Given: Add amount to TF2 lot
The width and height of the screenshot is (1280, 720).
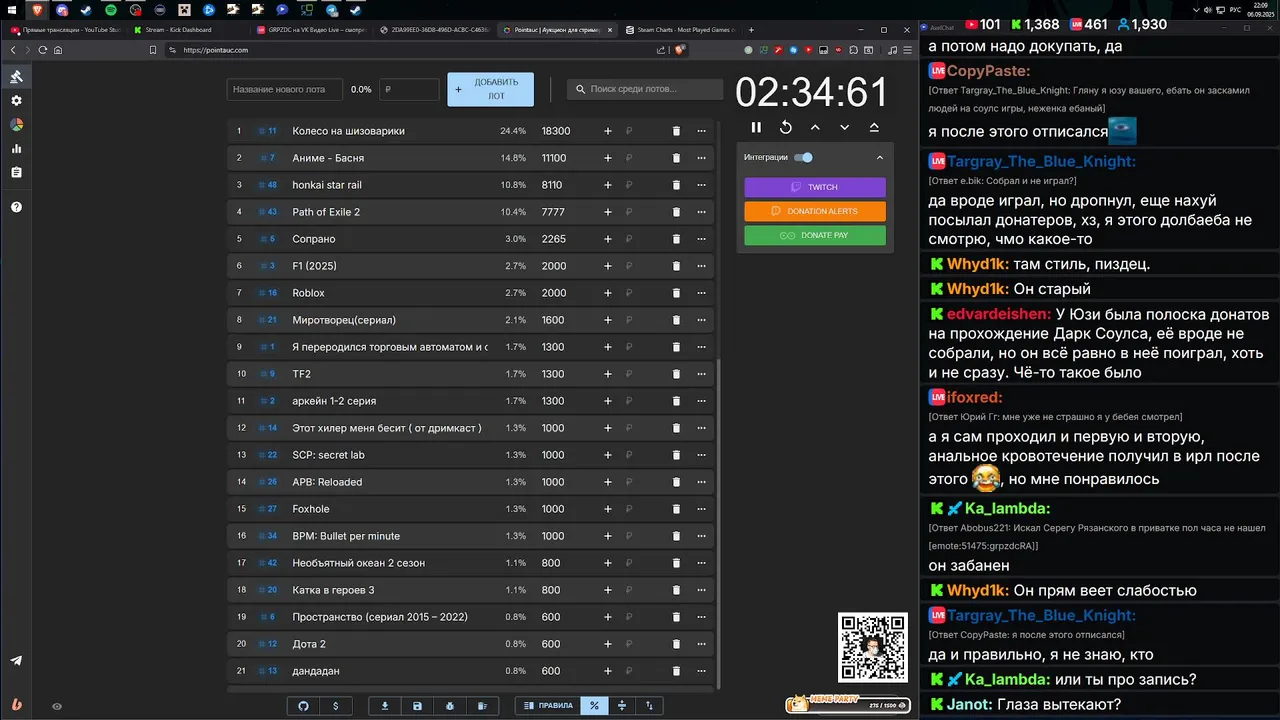Looking at the screenshot, I should 607,374.
